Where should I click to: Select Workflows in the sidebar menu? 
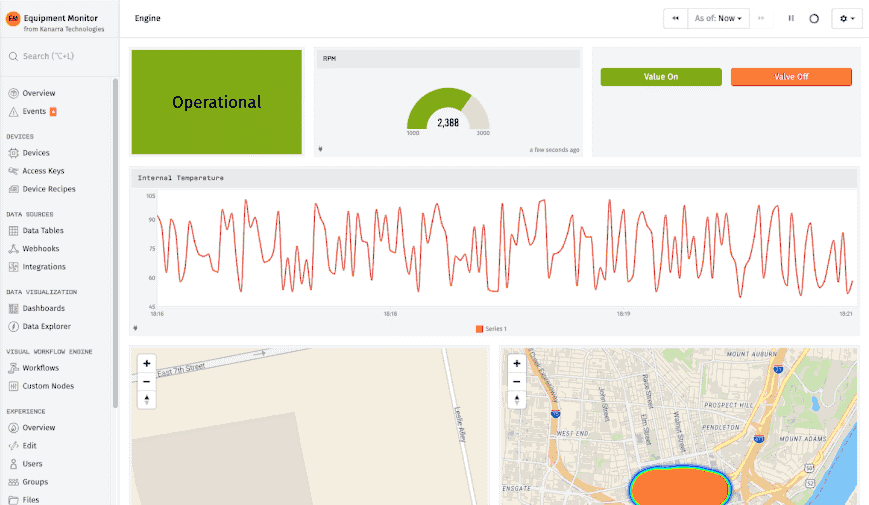coord(41,368)
